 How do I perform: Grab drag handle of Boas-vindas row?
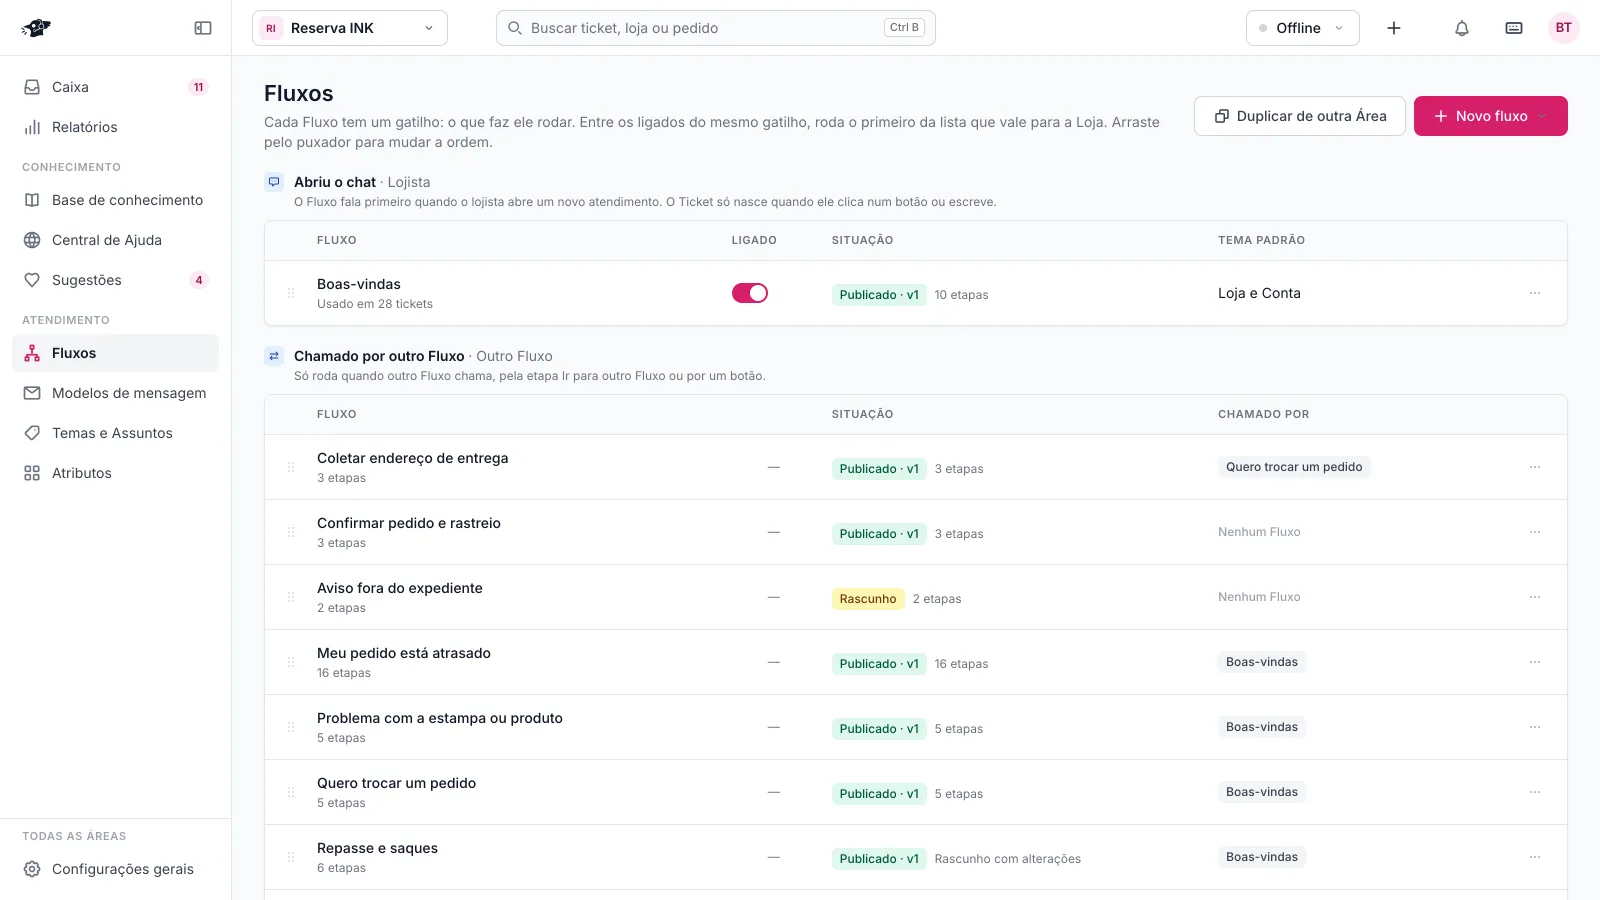click(x=291, y=293)
